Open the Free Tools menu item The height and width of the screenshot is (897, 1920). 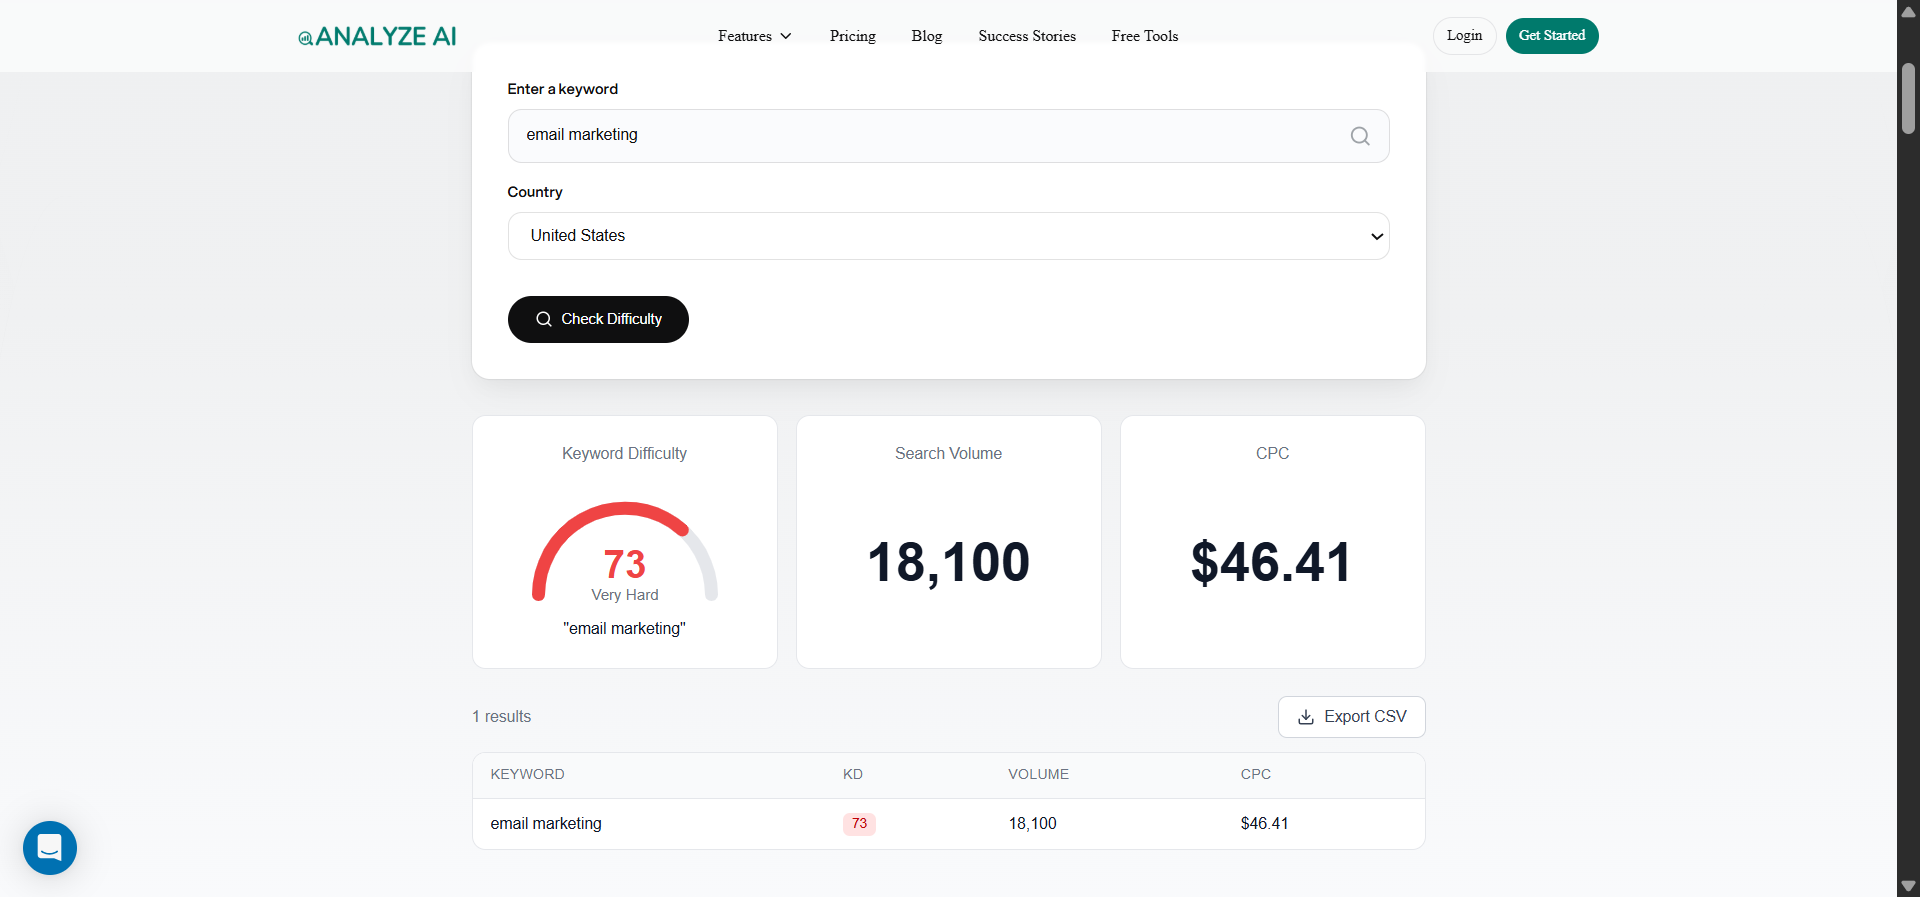coord(1145,36)
